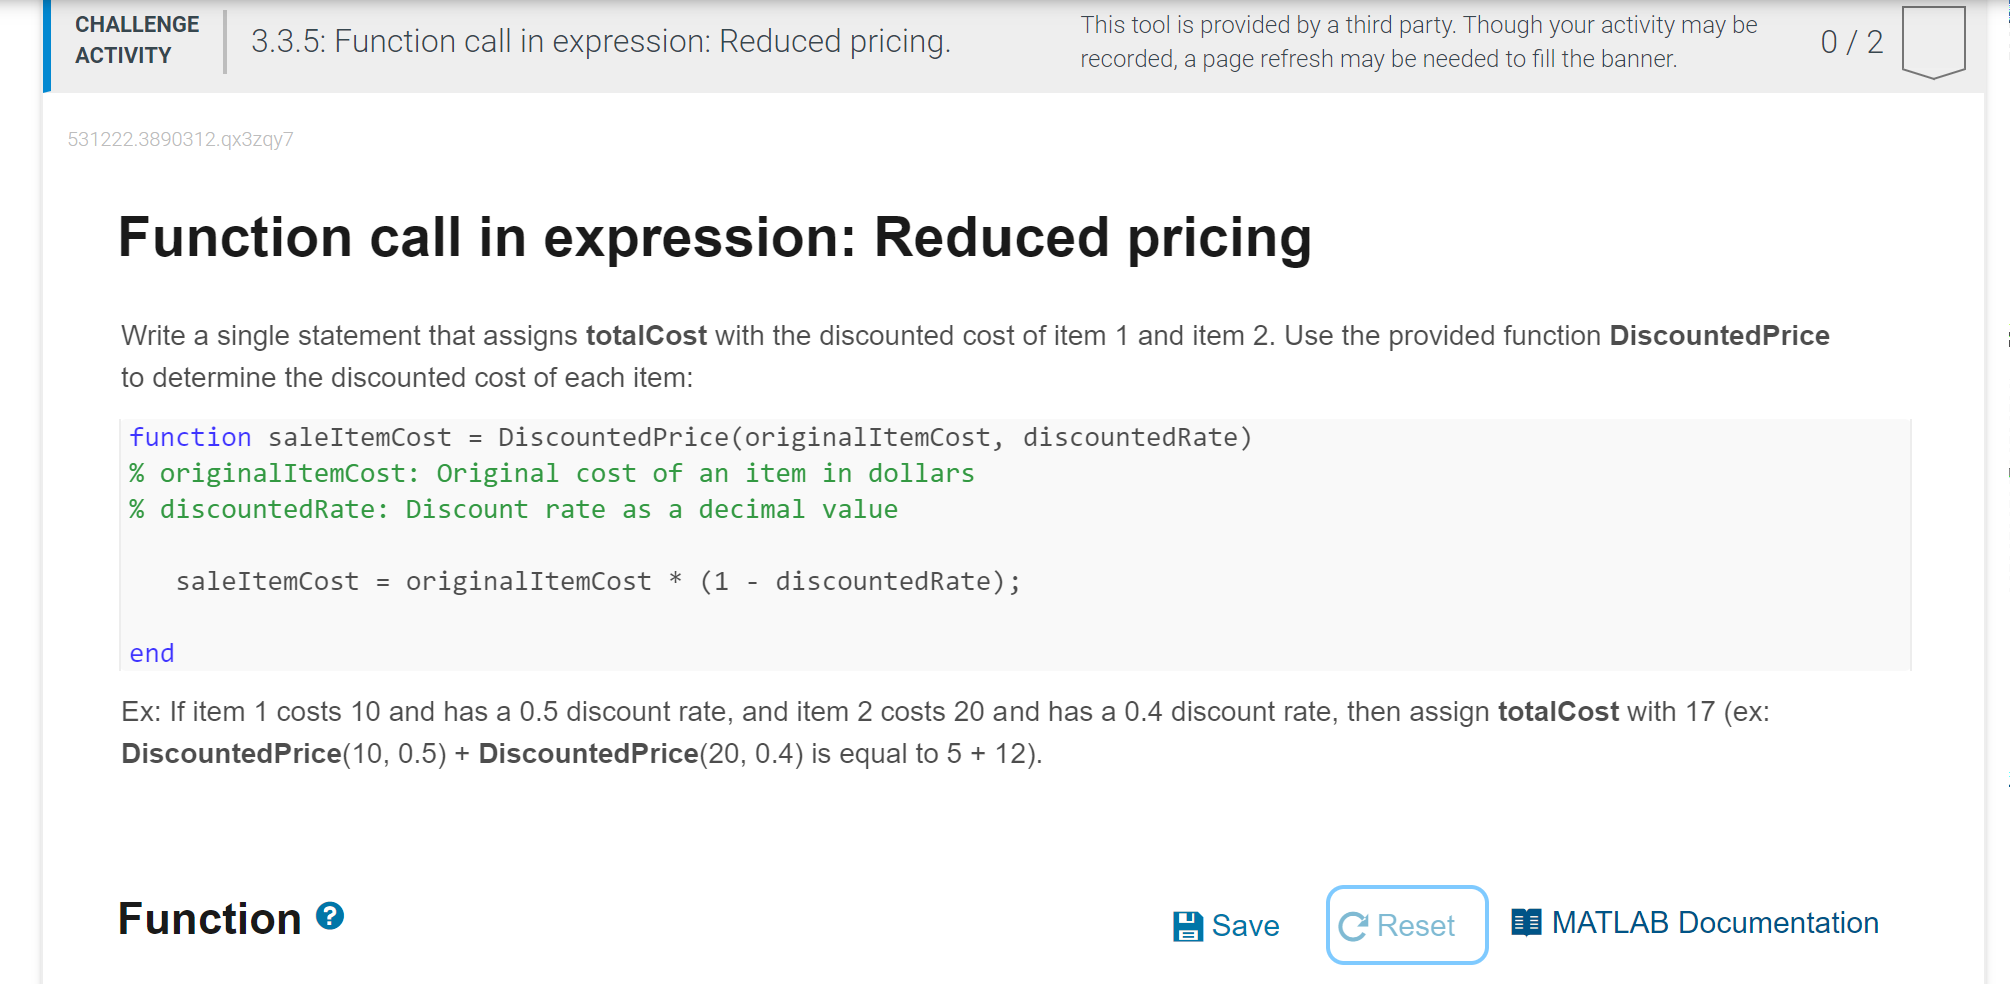Click the Function call in expression heading
The width and height of the screenshot is (2010, 984).
pyautogui.click(x=715, y=238)
